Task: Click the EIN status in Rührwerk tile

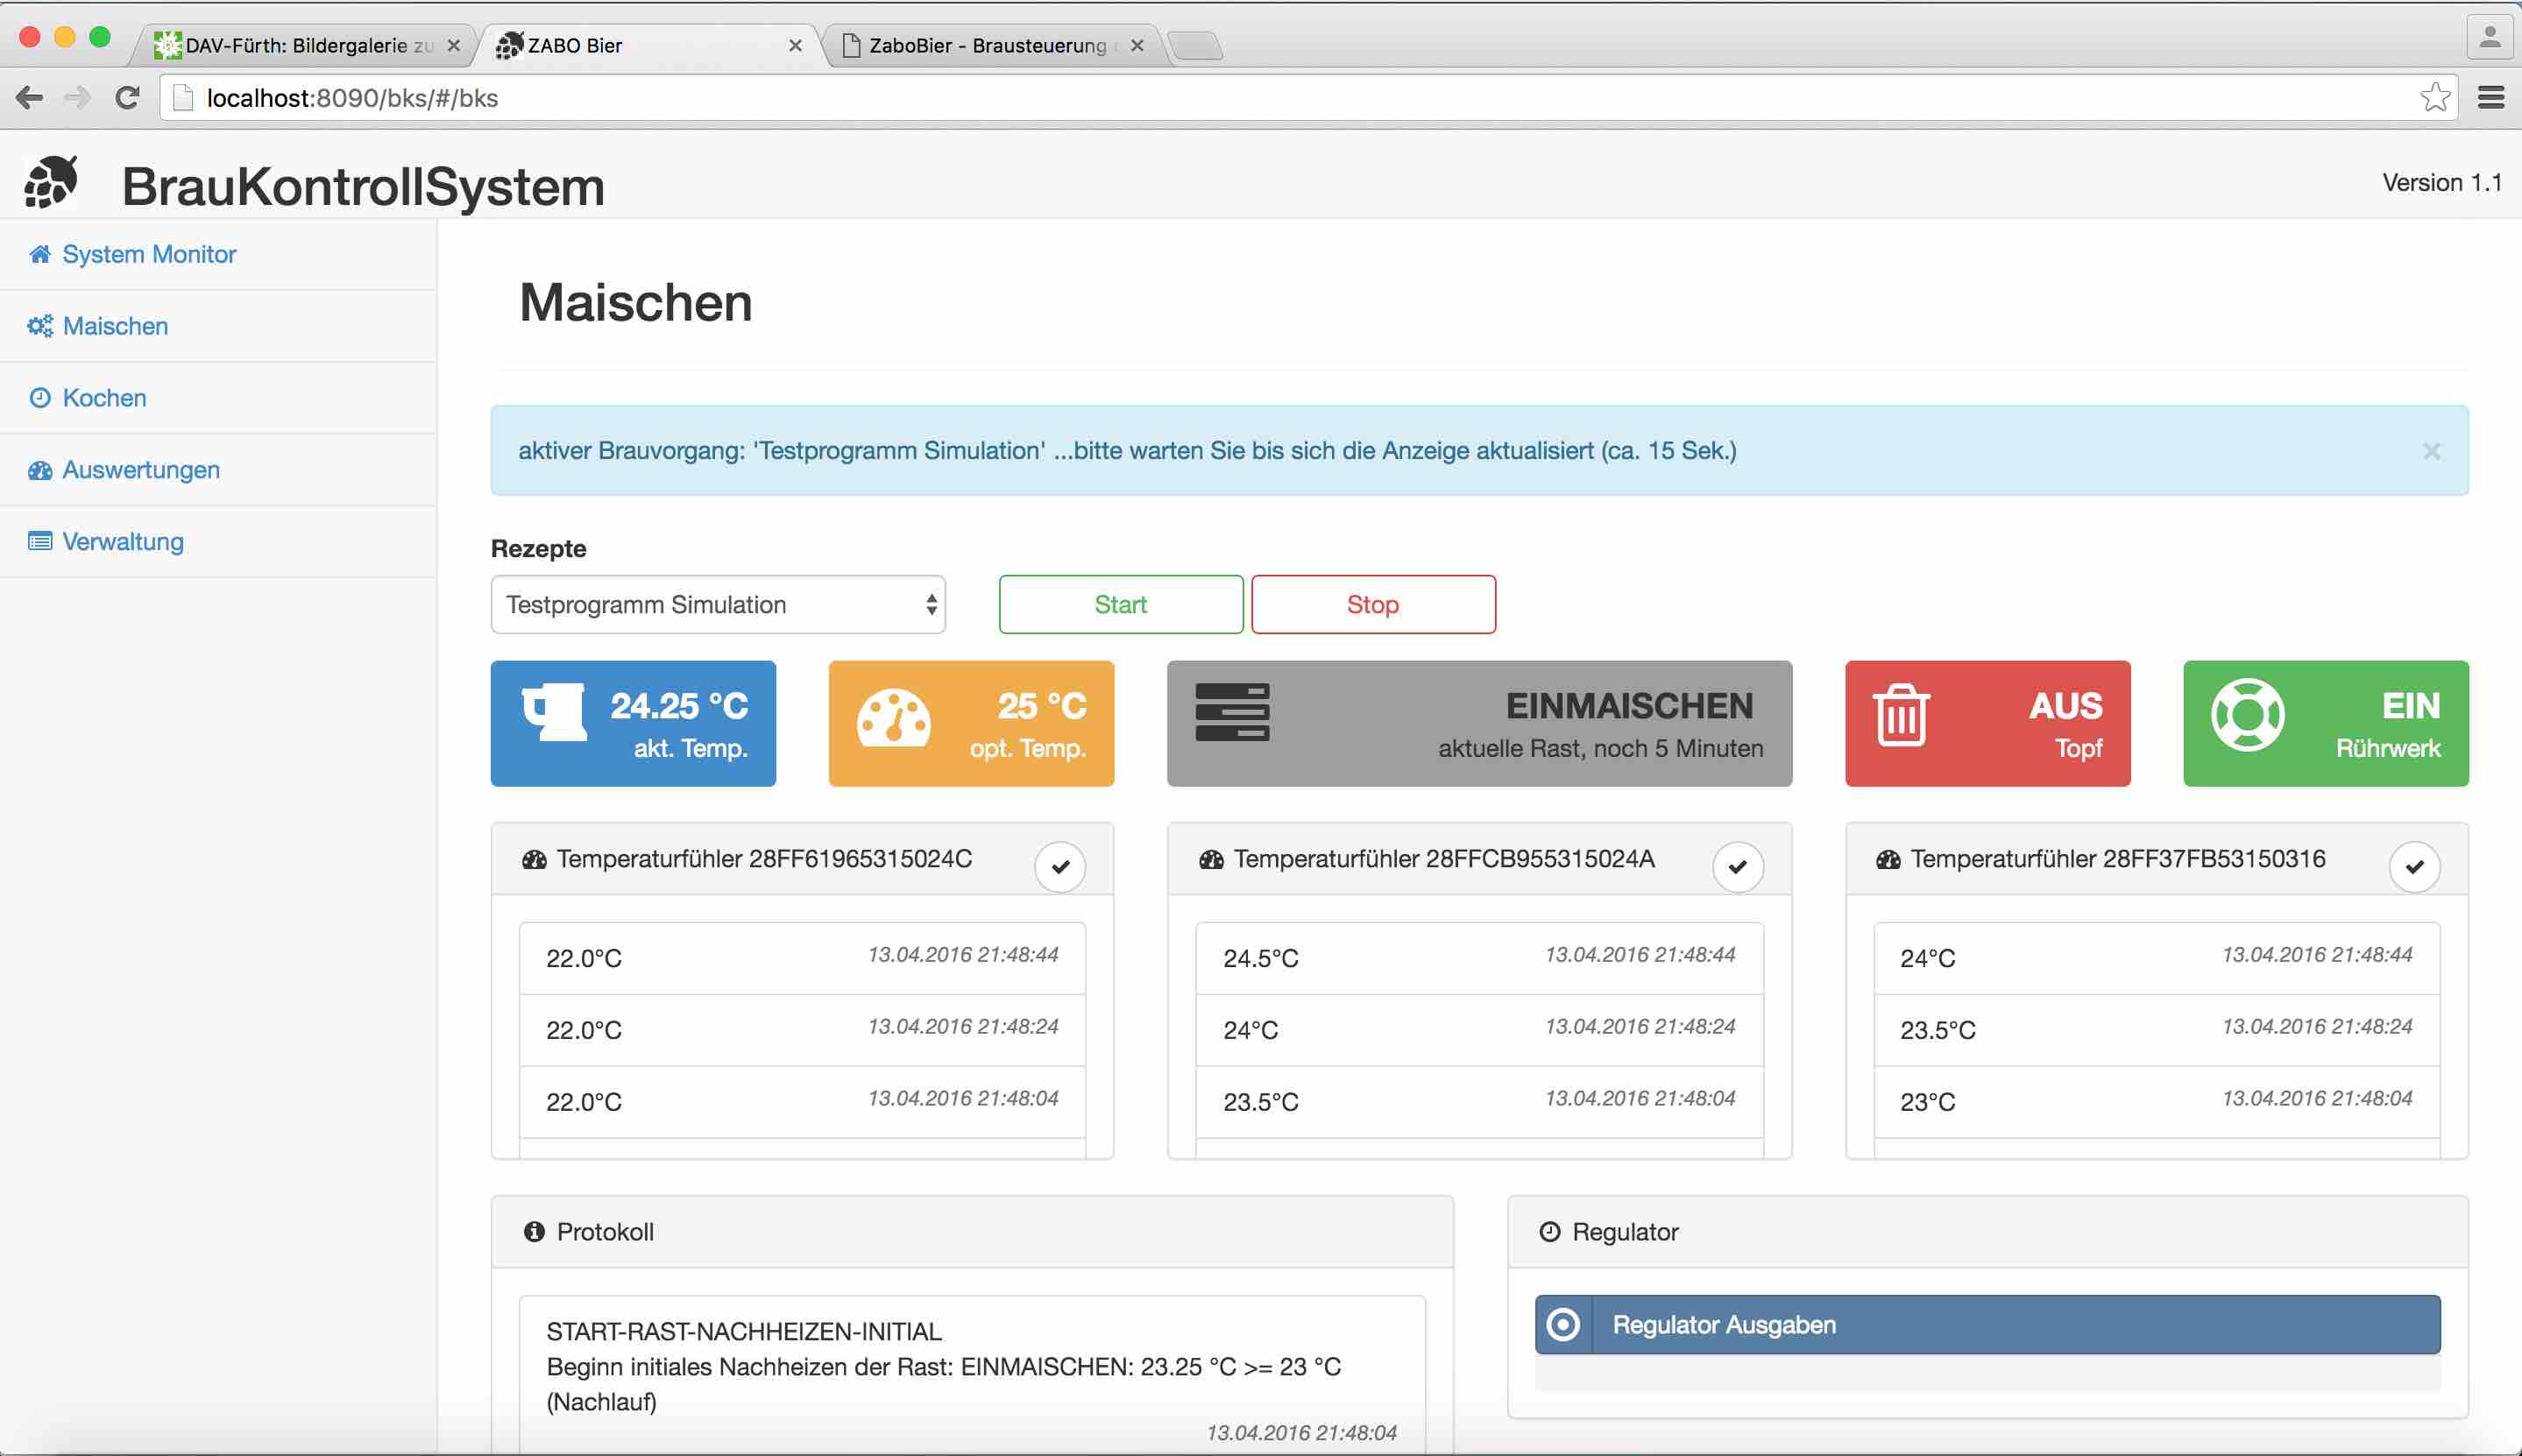Action: pyautogui.click(x=2411, y=706)
